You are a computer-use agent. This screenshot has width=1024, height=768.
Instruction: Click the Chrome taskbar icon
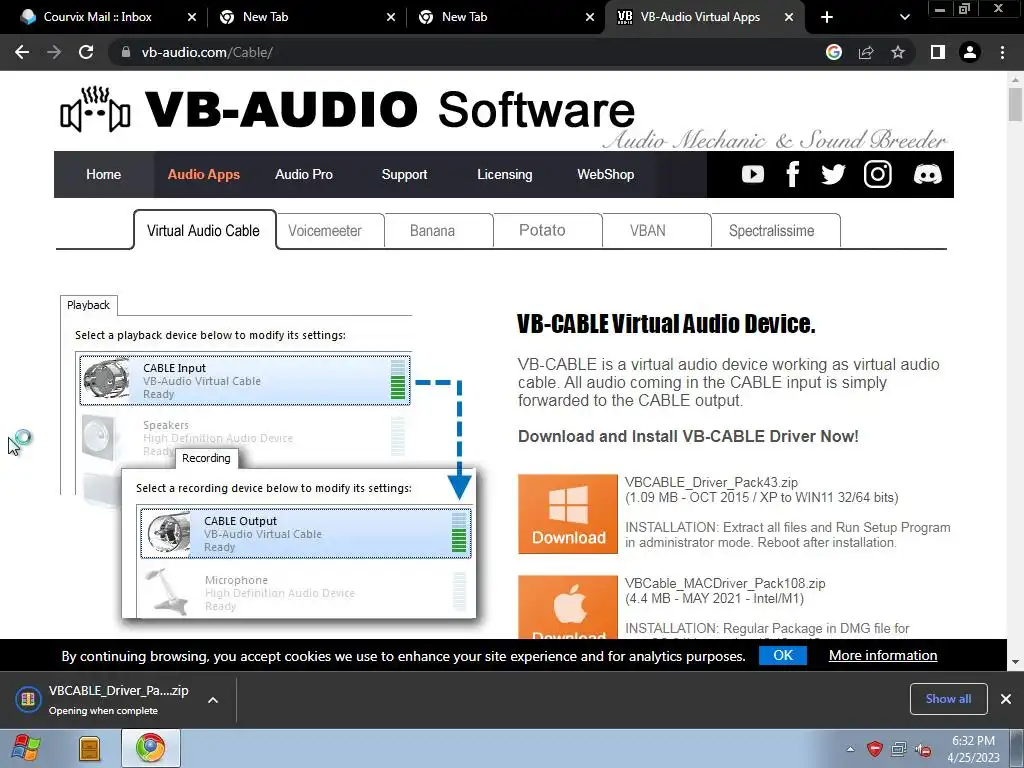150,748
